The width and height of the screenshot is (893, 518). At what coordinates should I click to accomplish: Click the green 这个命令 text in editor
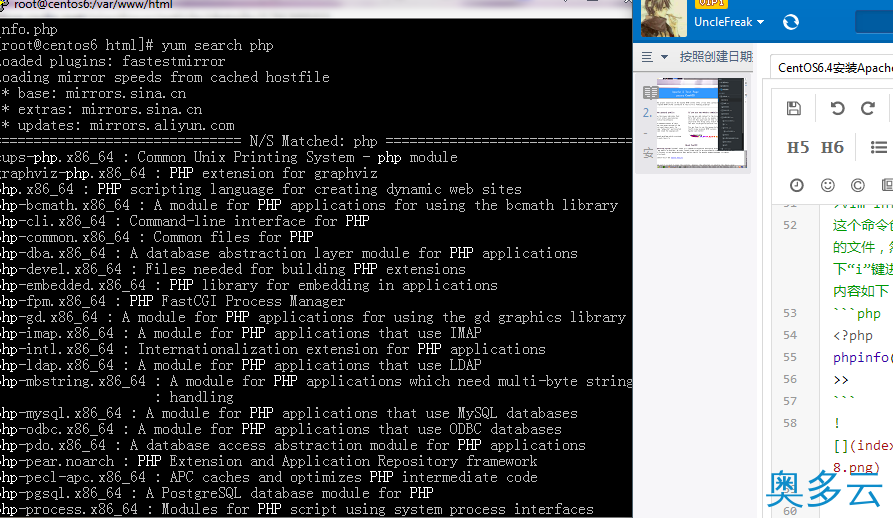pos(862,225)
